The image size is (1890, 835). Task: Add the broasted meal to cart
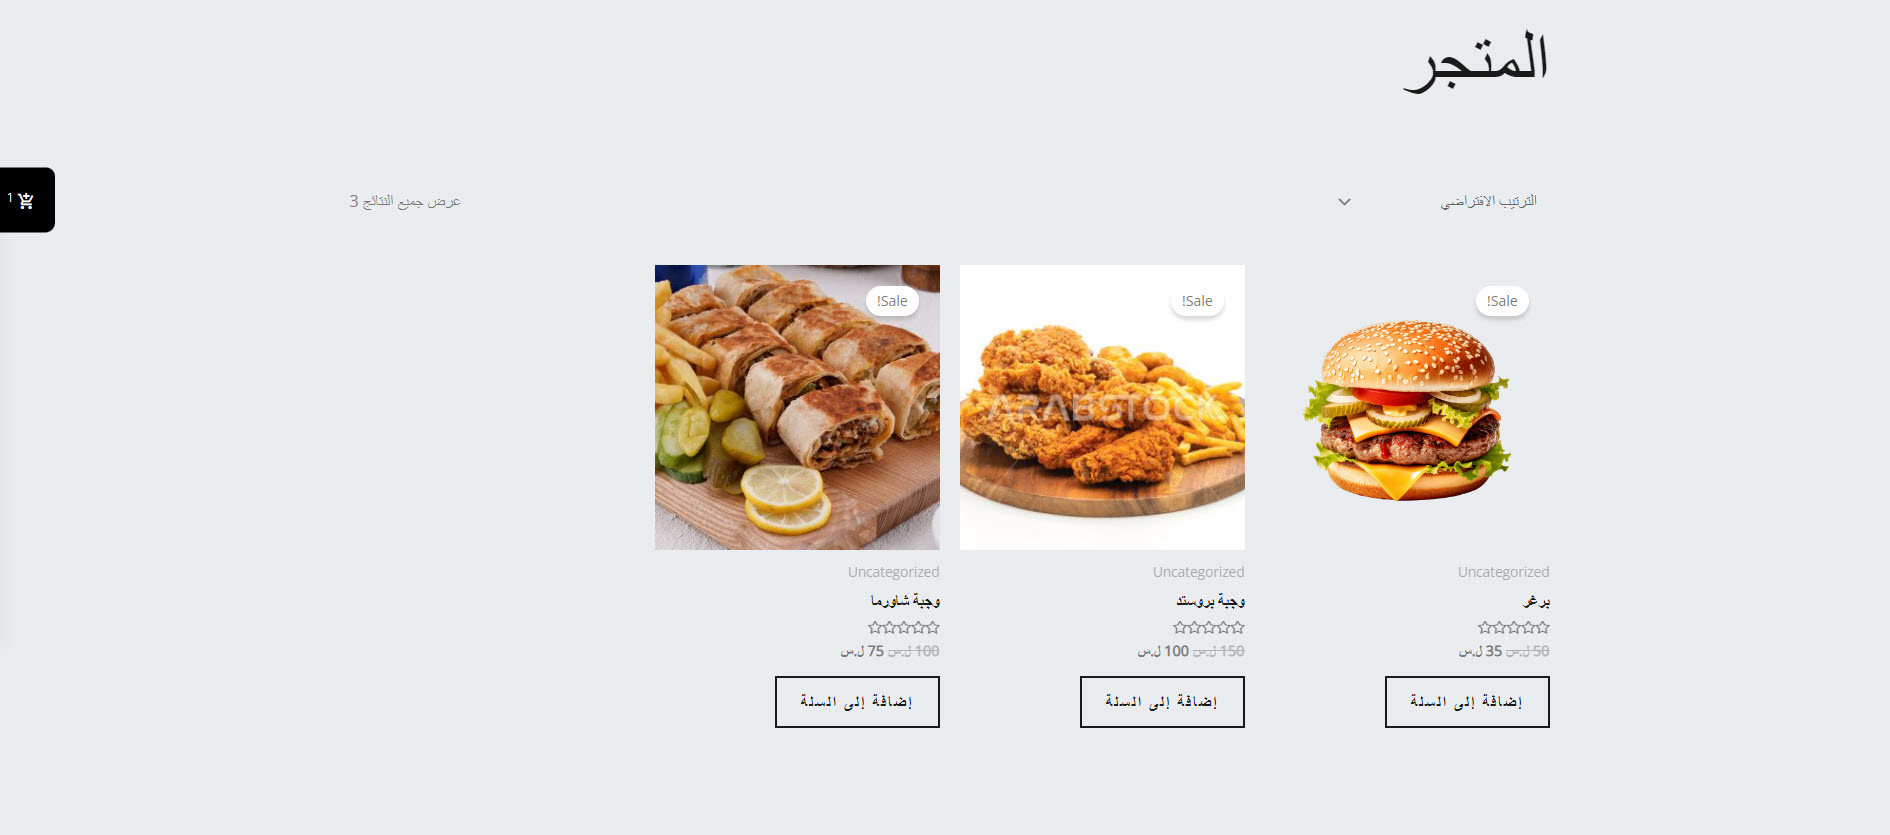[1162, 702]
